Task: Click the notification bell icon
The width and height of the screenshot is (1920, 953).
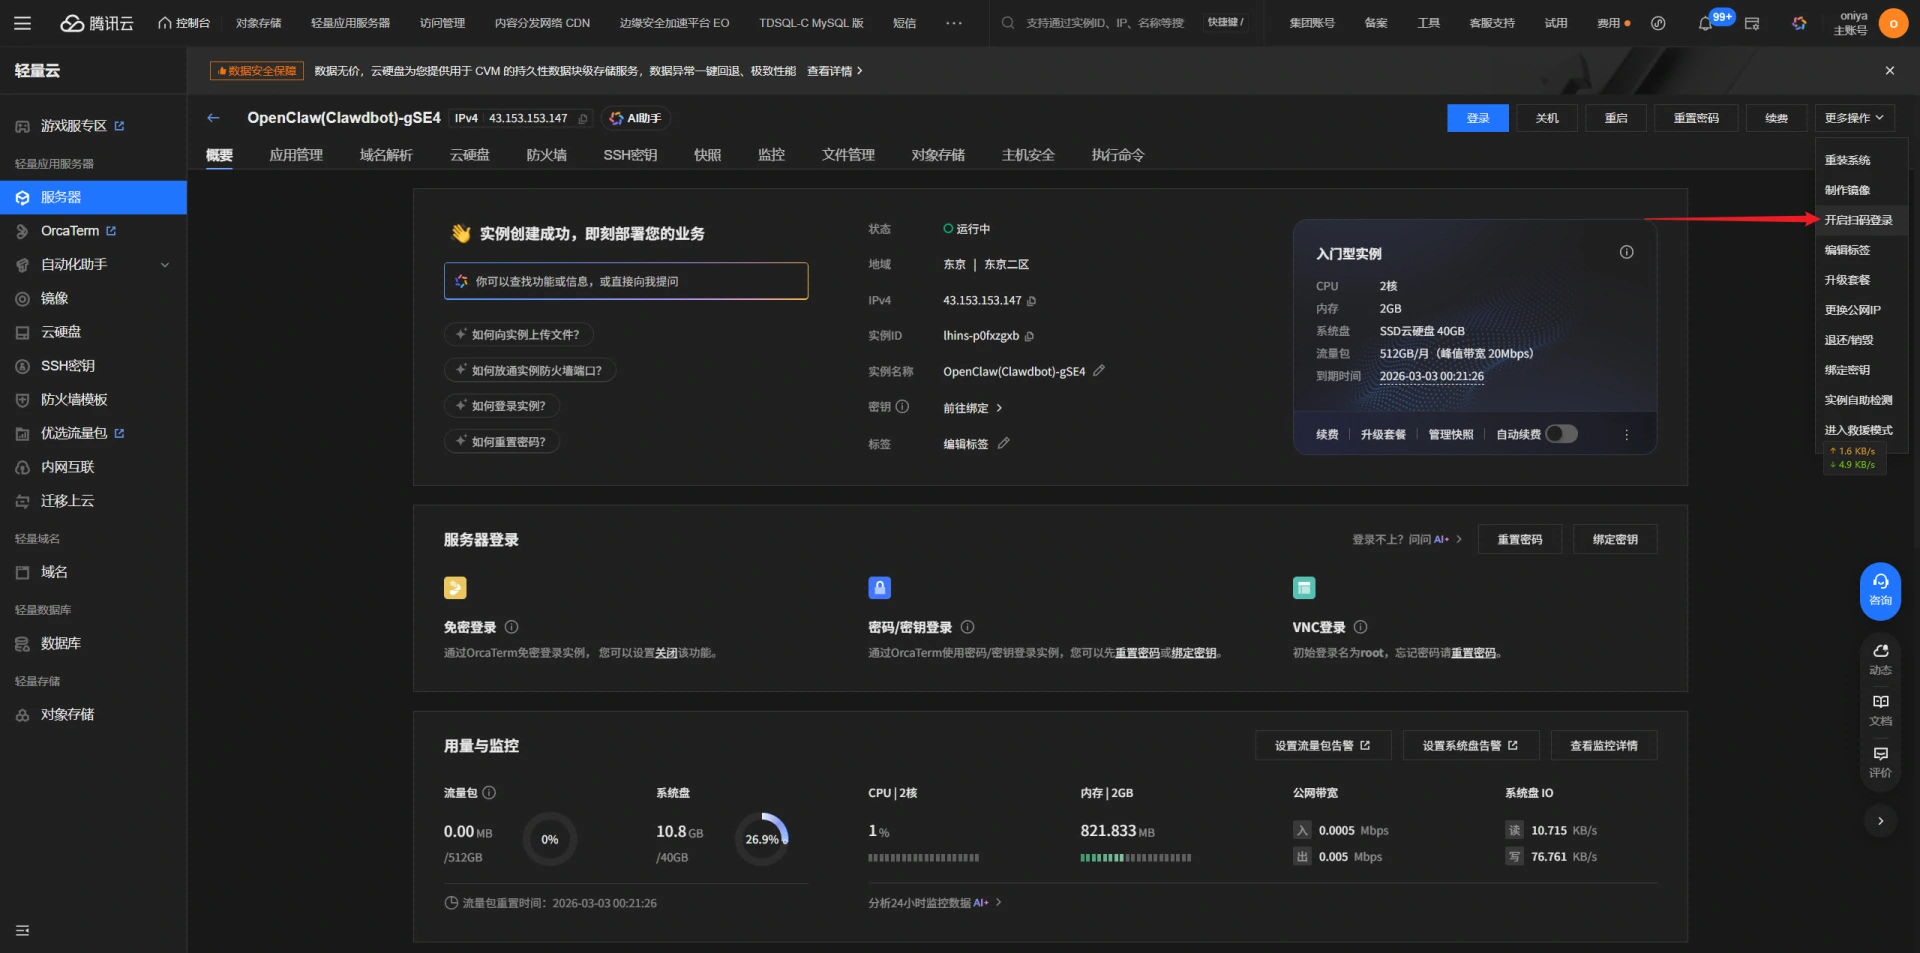Action: point(1705,23)
